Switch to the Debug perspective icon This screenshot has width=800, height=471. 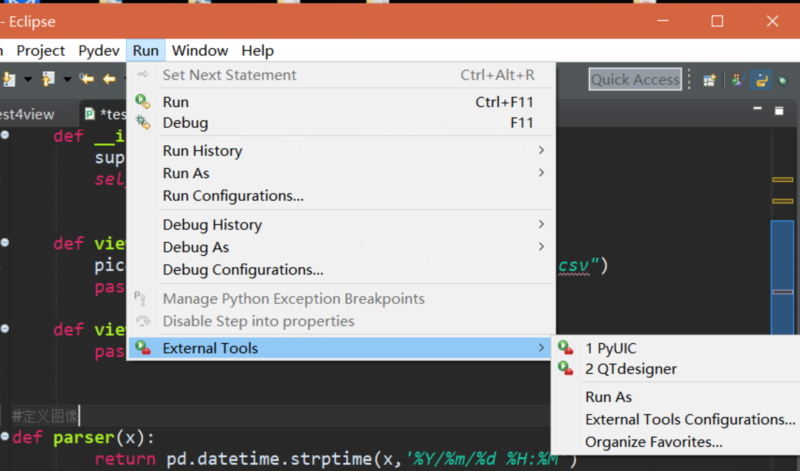(783, 80)
